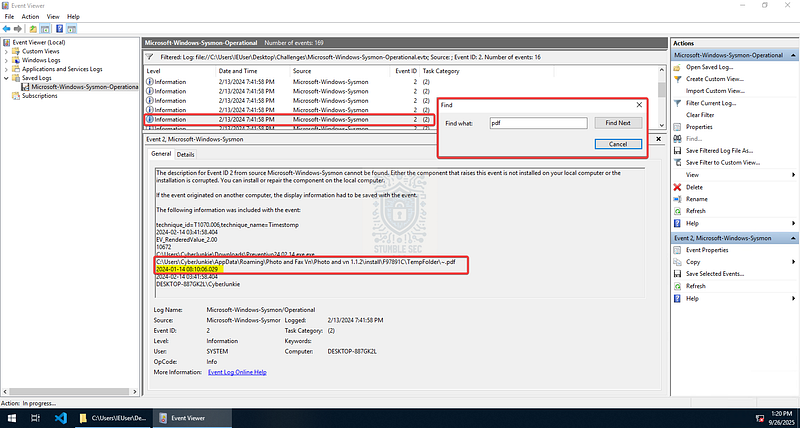Click the Event Properties icon
The width and height of the screenshot is (800, 428).
(677, 250)
